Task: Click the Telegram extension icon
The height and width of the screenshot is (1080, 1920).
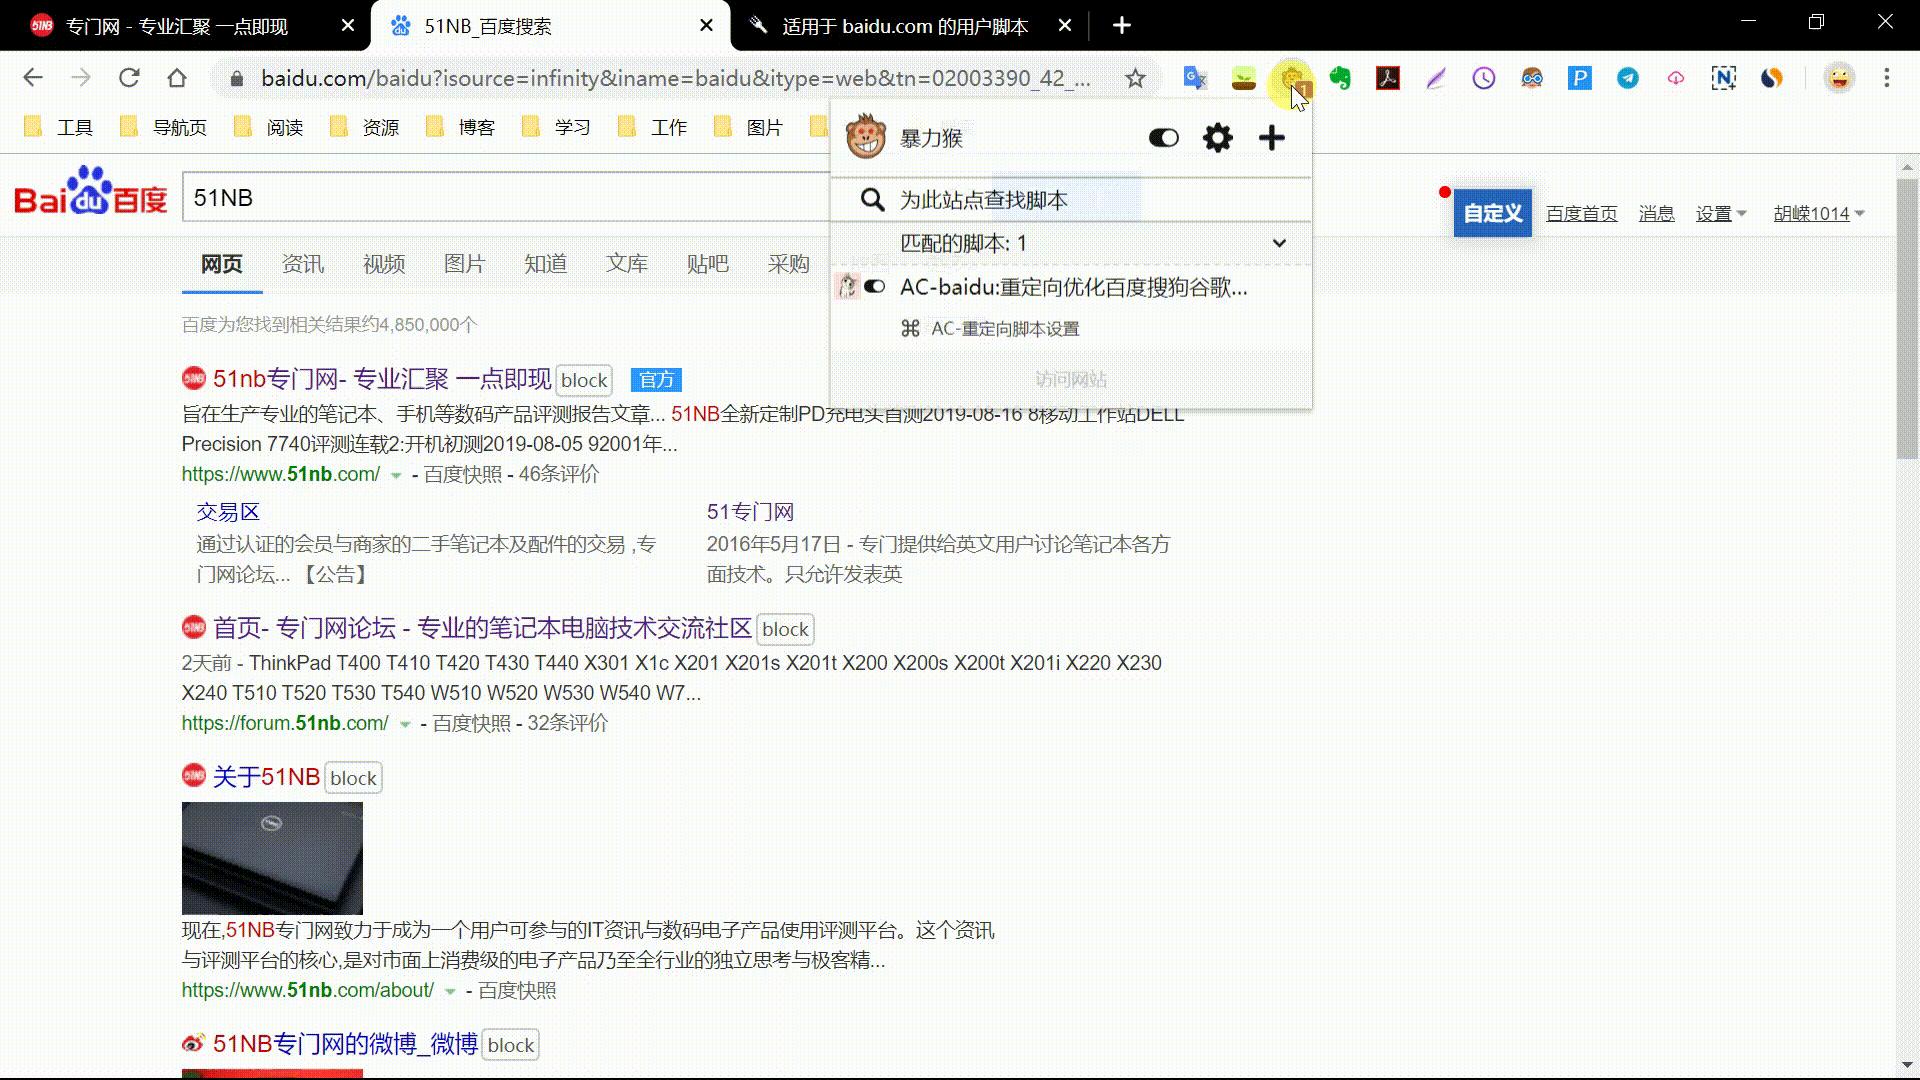Action: click(1628, 78)
